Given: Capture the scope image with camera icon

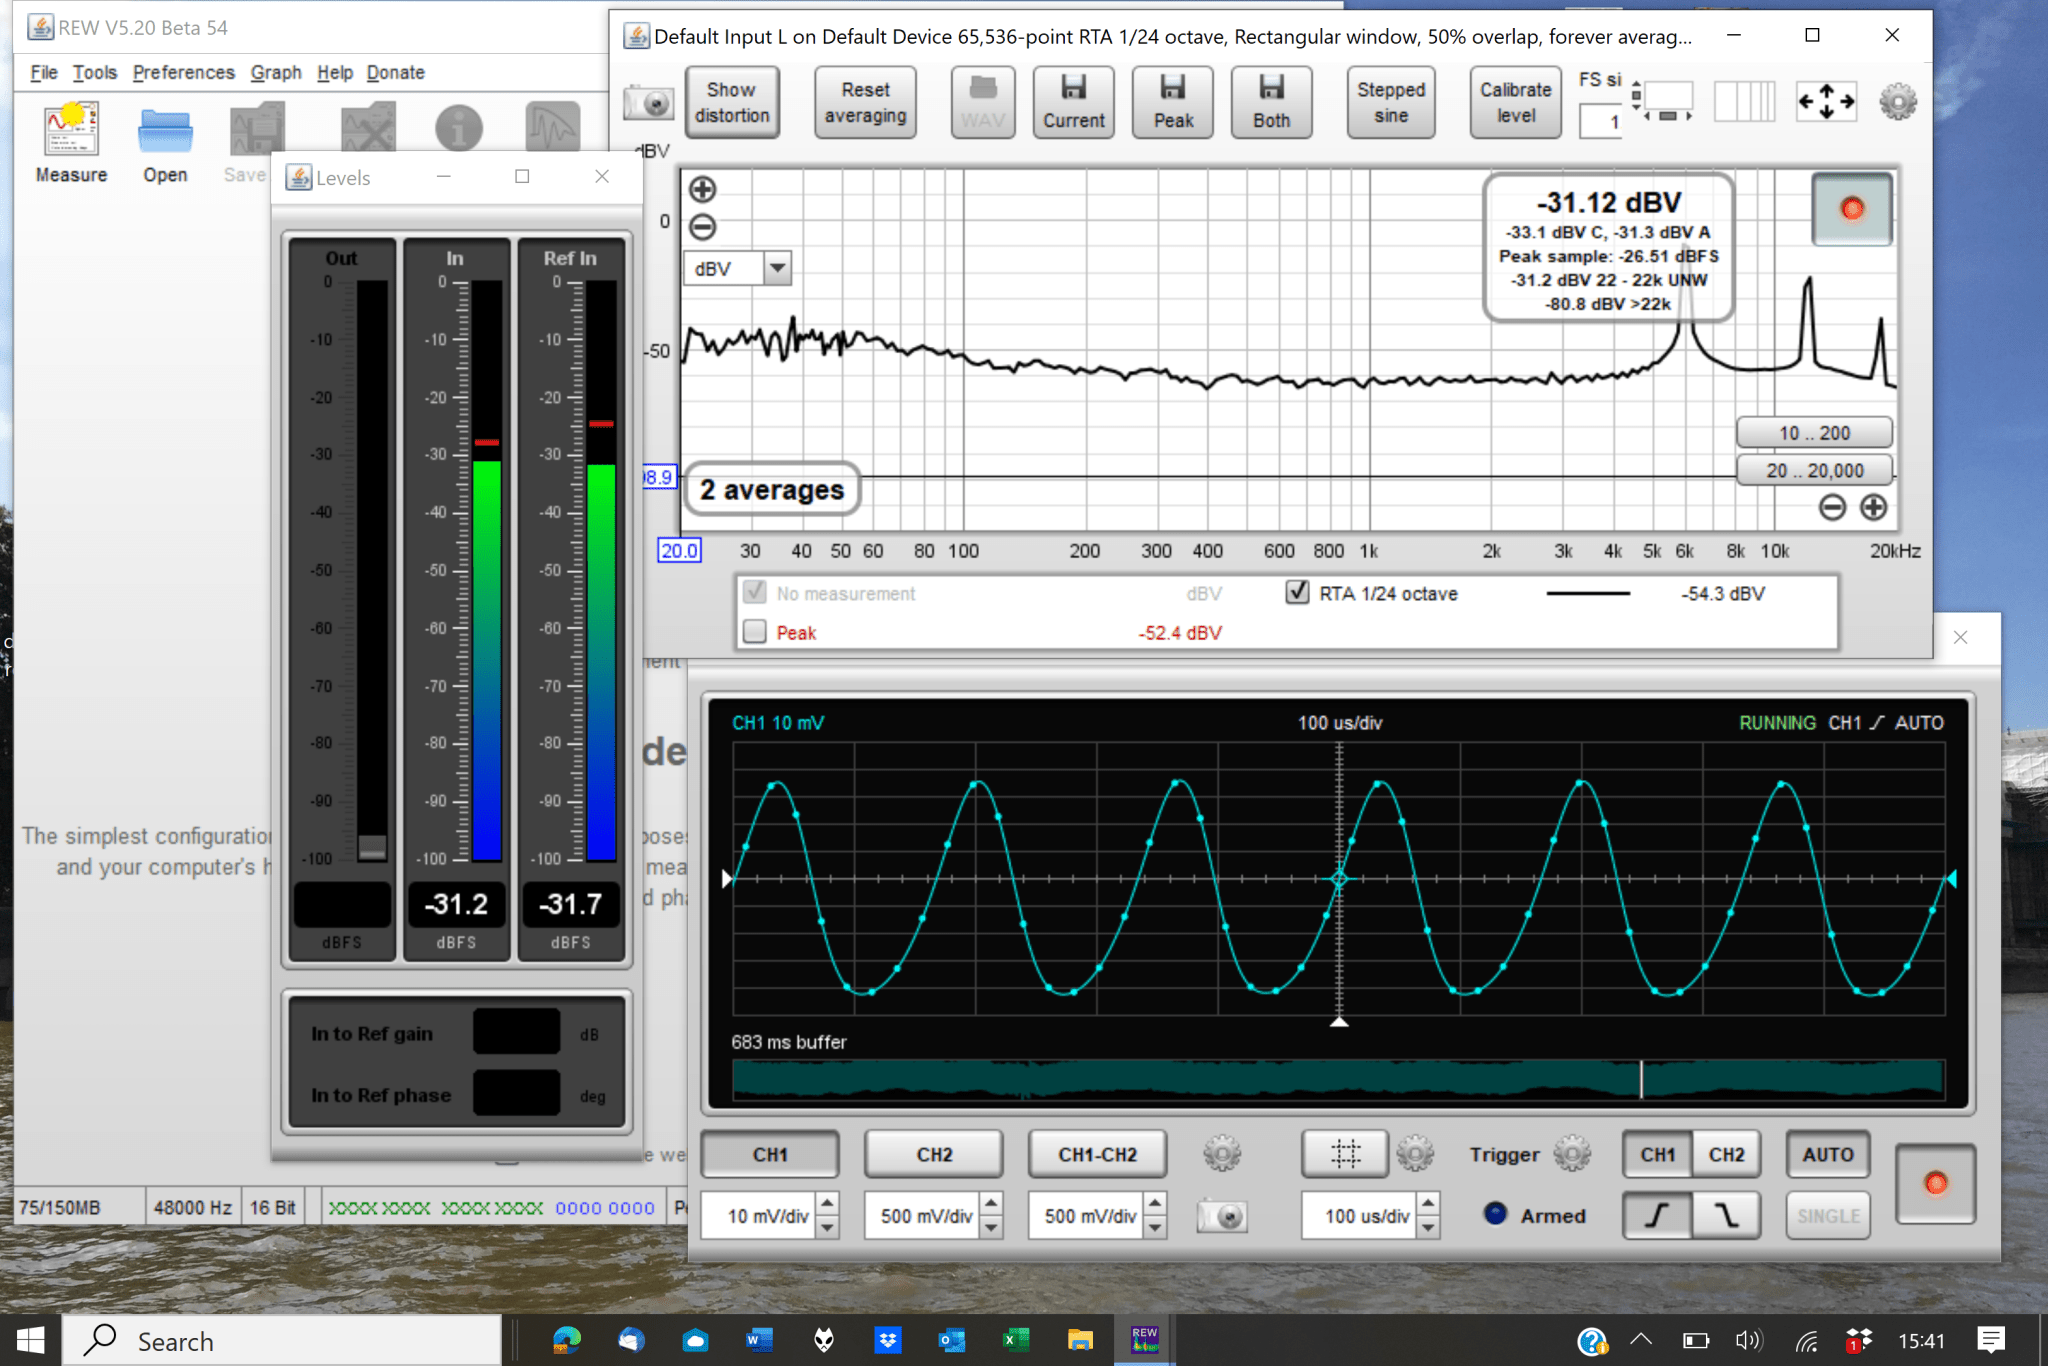Looking at the screenshot, I should (x=1222, y=1216).
